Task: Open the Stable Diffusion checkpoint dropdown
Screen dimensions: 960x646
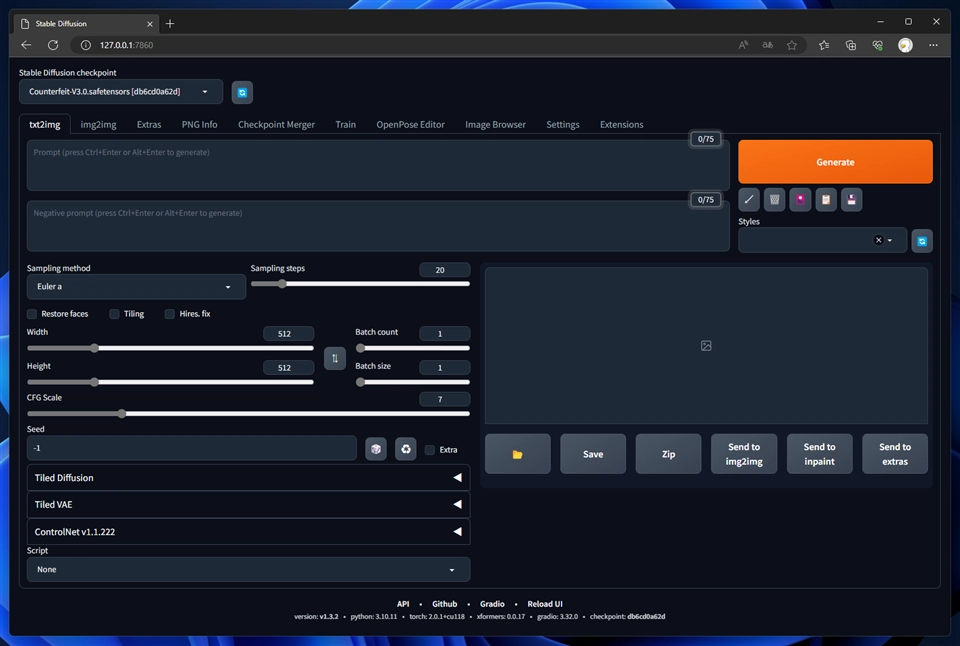Action: click(x=121, y=92)
